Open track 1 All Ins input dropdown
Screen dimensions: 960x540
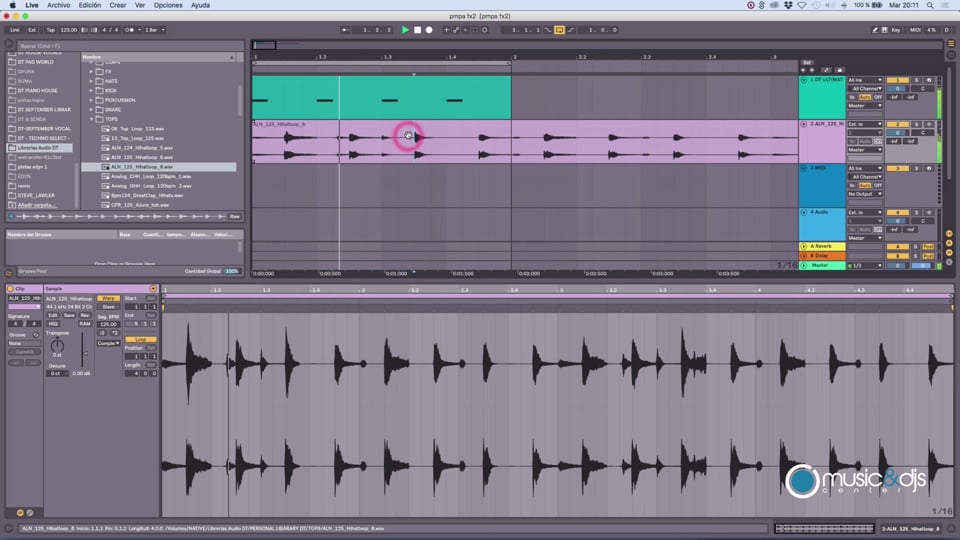864,80
